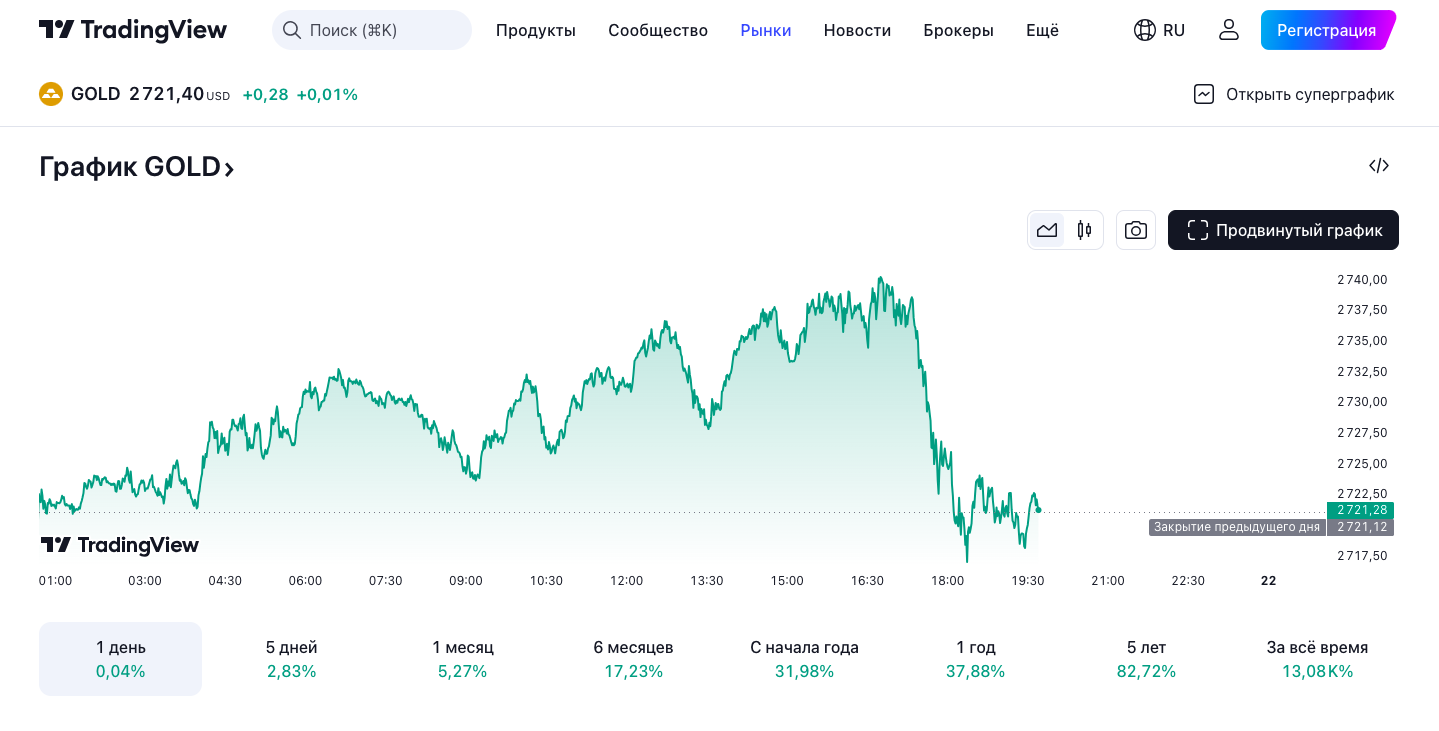Open the RU language selector

coord(1160,30)
